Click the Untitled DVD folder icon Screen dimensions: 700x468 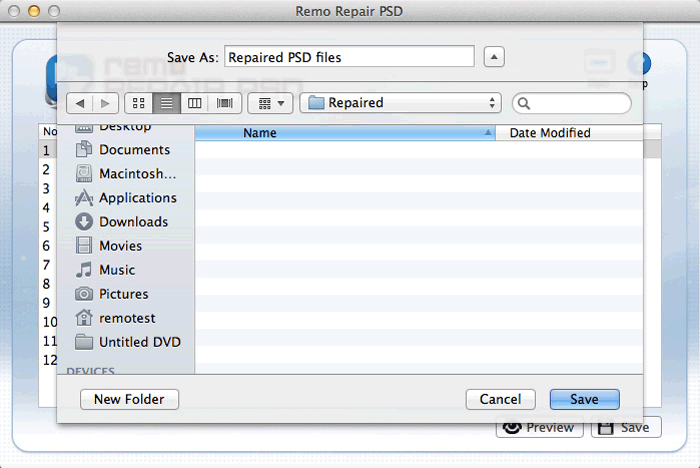(x=84, y=342)
